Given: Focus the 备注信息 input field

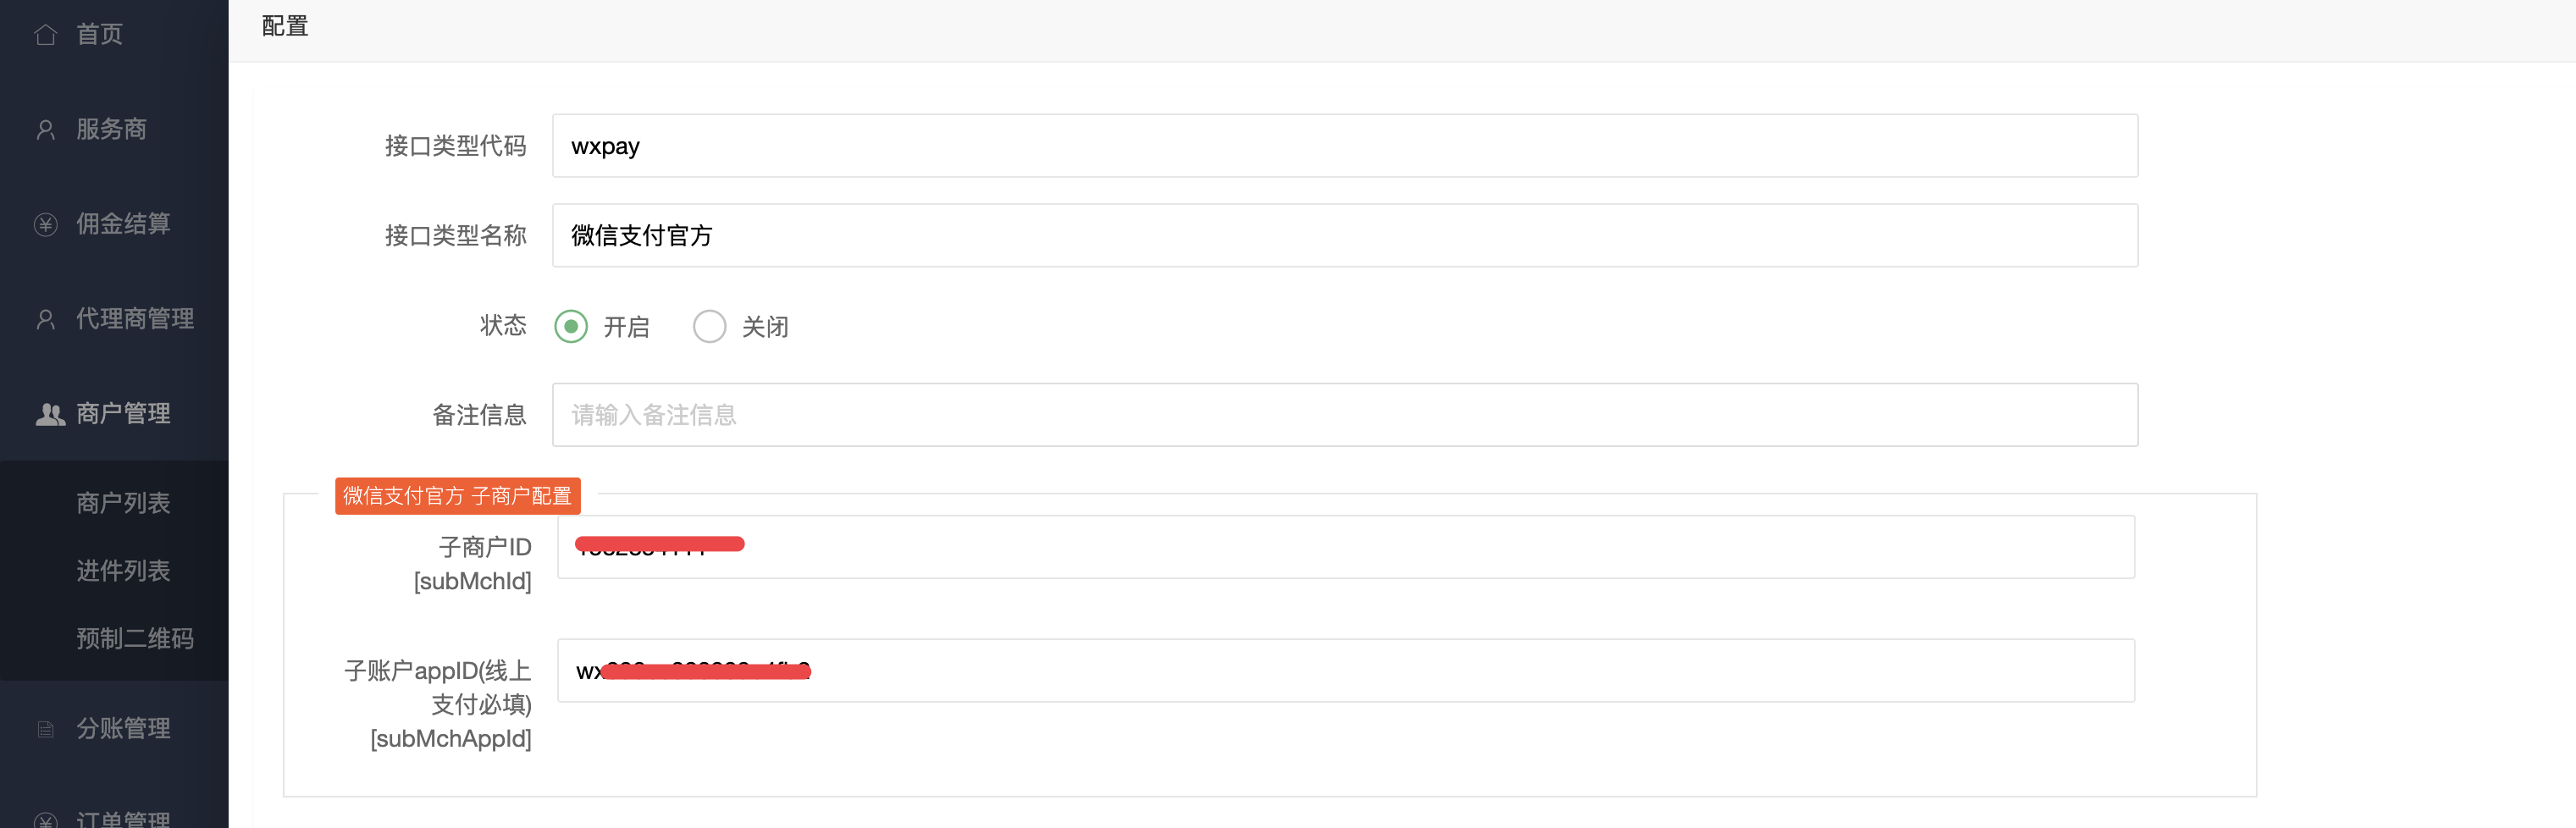Looking at the screenshot, I should point(1345,415).
